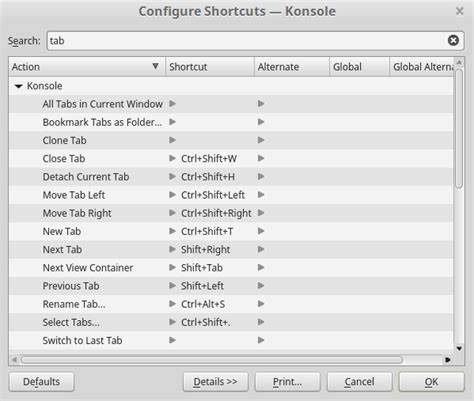The width and height of the screenshot is (474, 401).
Task: Click the Shortcut column header
Action: (x=210, y=67)
